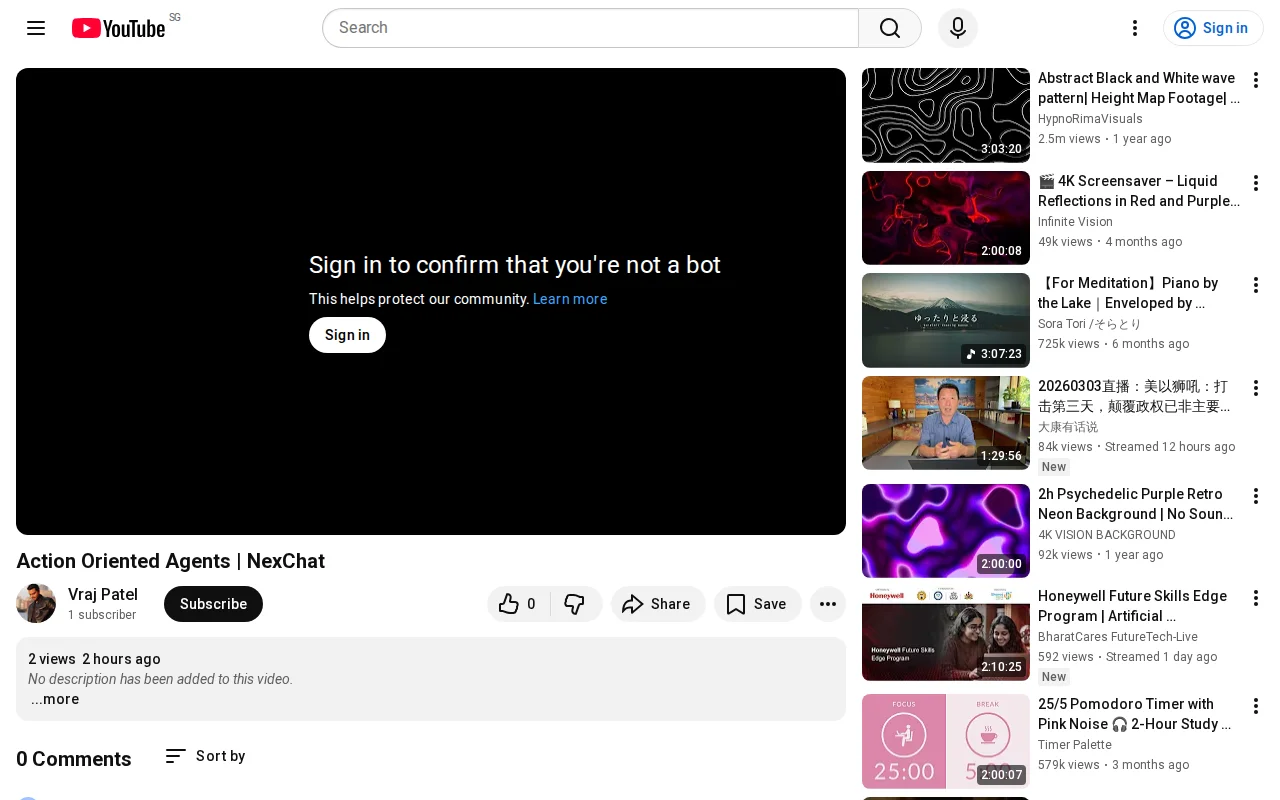1280x800 pixels.
Task: Open Vraj Patel channel avatar
Action: pyautogui.click(x=36, y=604)
